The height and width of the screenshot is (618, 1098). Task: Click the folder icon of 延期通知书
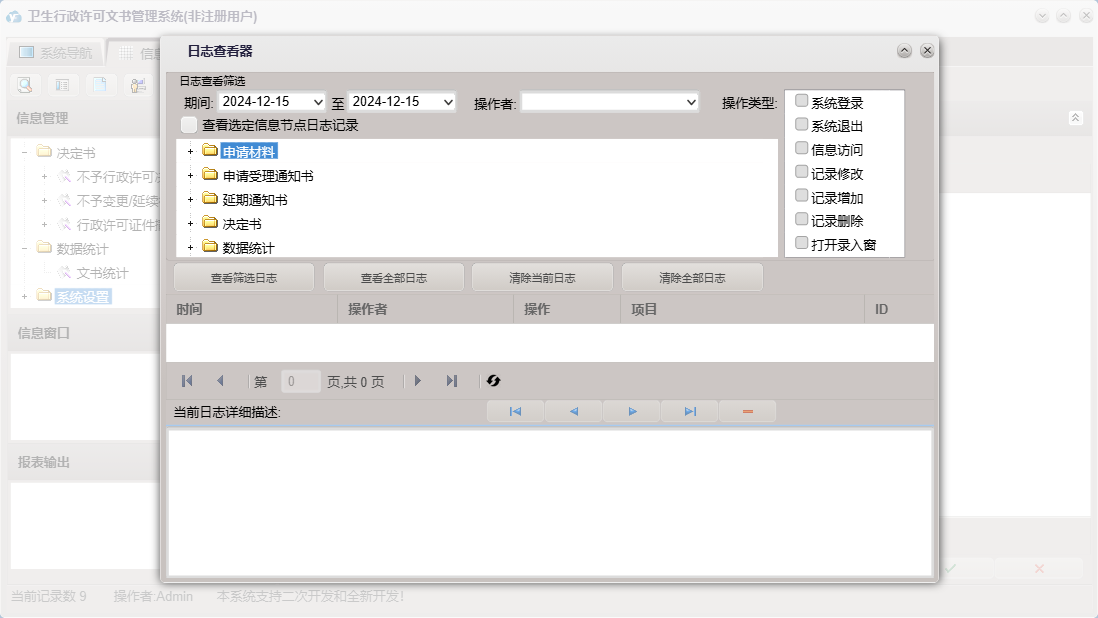[209, 199]
